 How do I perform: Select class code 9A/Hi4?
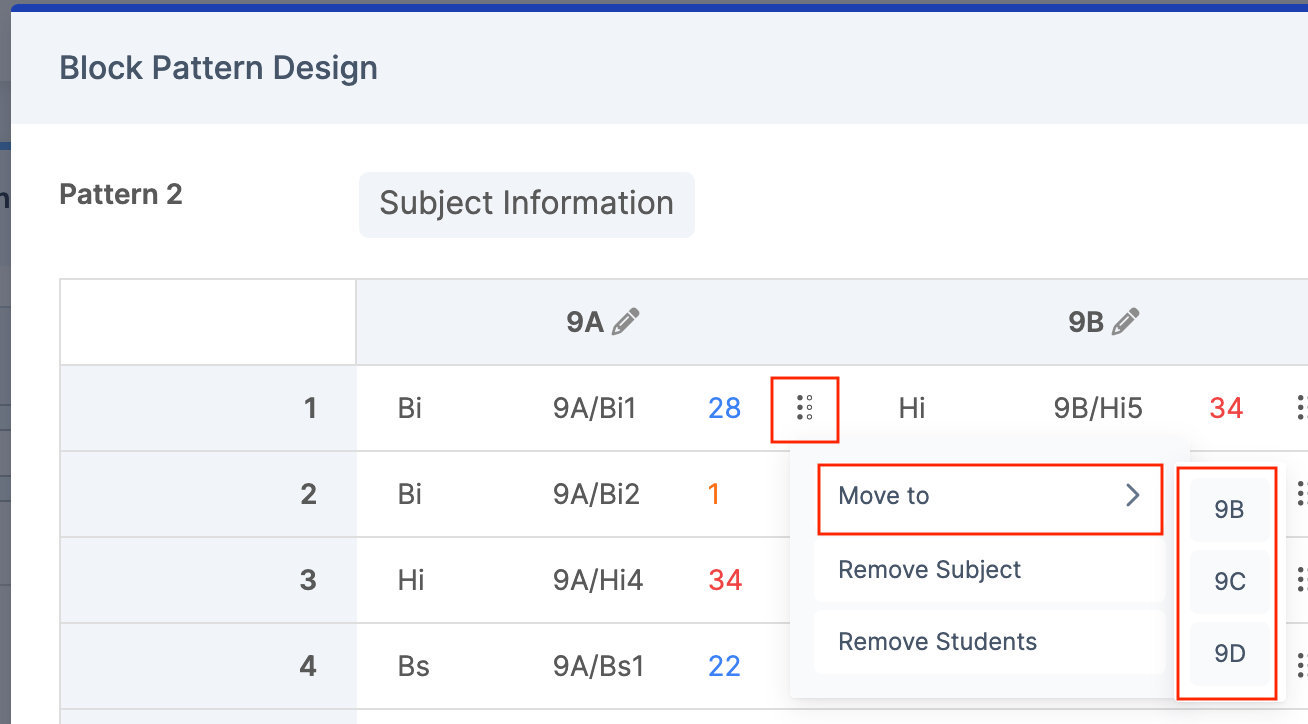pos(597,580)
